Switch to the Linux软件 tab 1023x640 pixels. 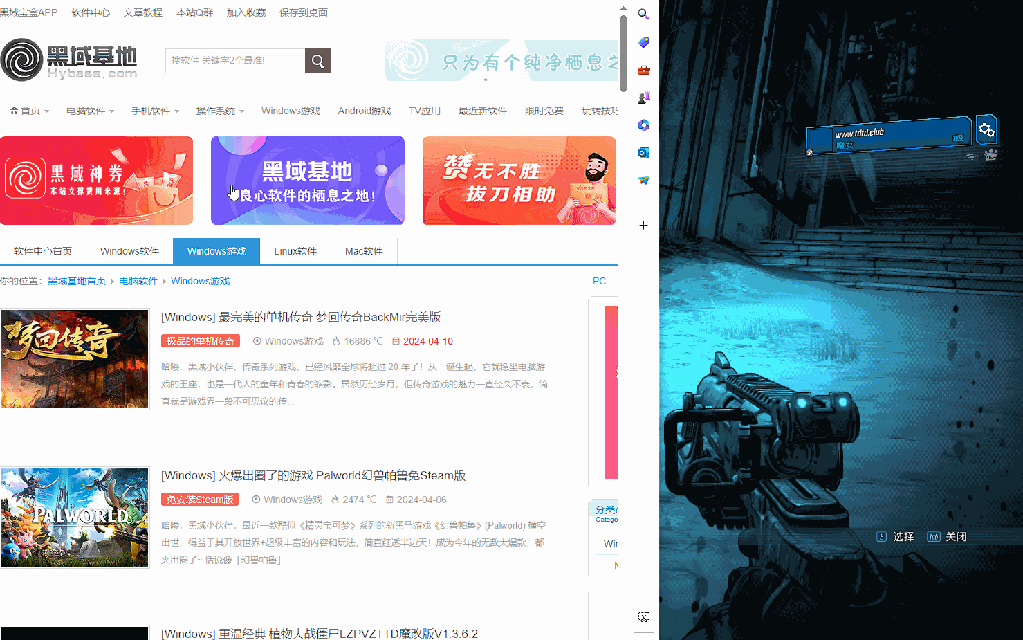click(x=295, y=251)
